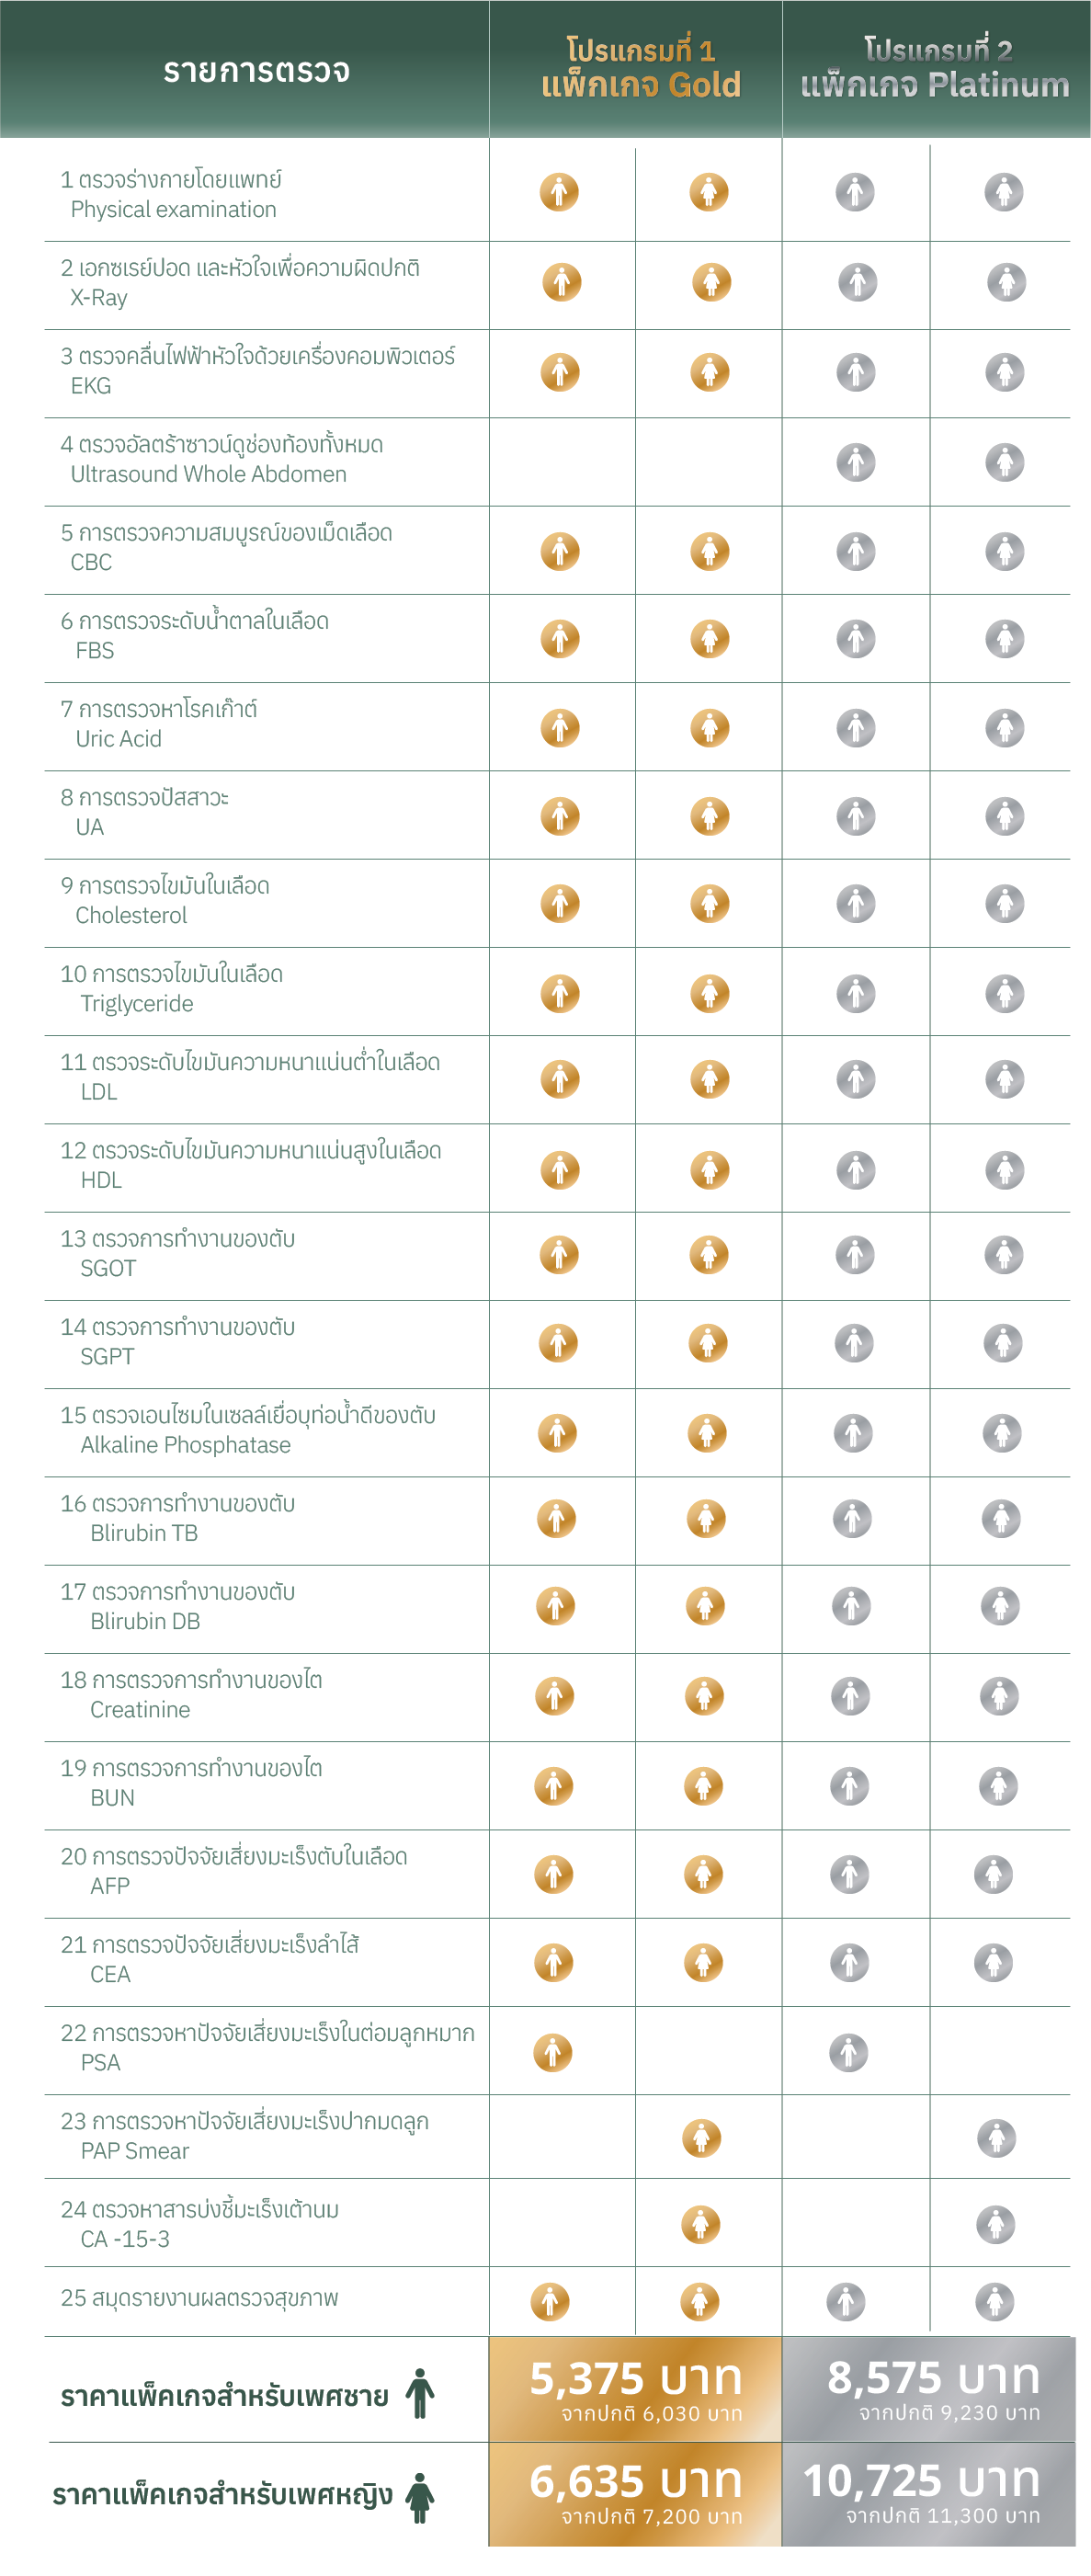Click silver male icon in Ultrasound Whole Abdomen row
Screen dimensions: 1091x2576
coord(856,462)
